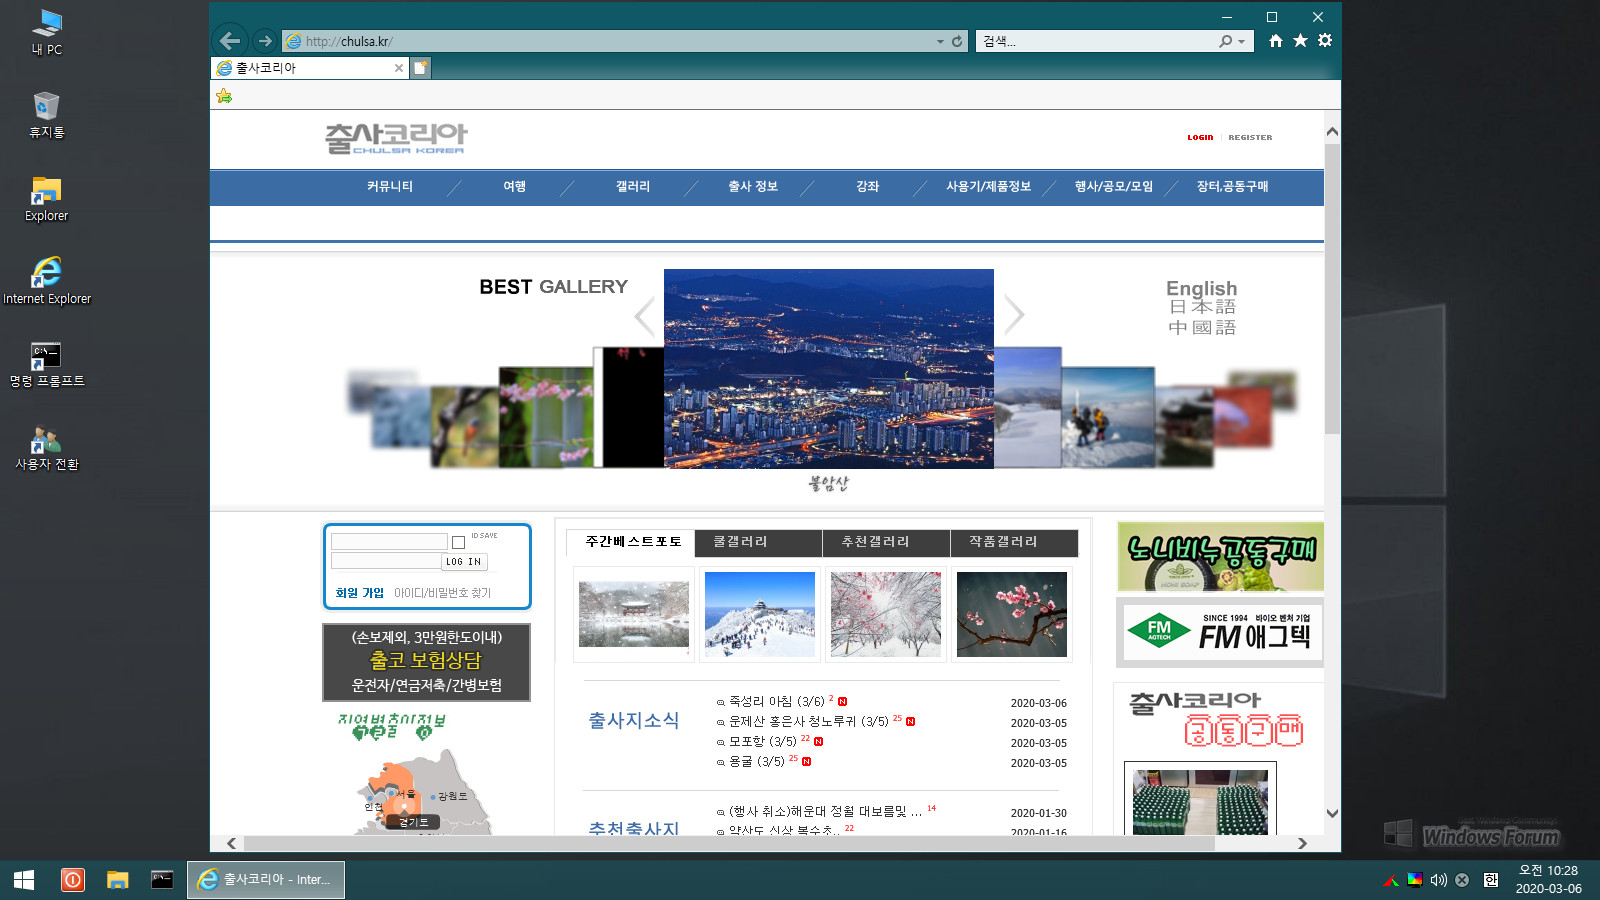Click the LOG IN button
Viewport: 1600px width, 900px height.
(x=463, y=562)
